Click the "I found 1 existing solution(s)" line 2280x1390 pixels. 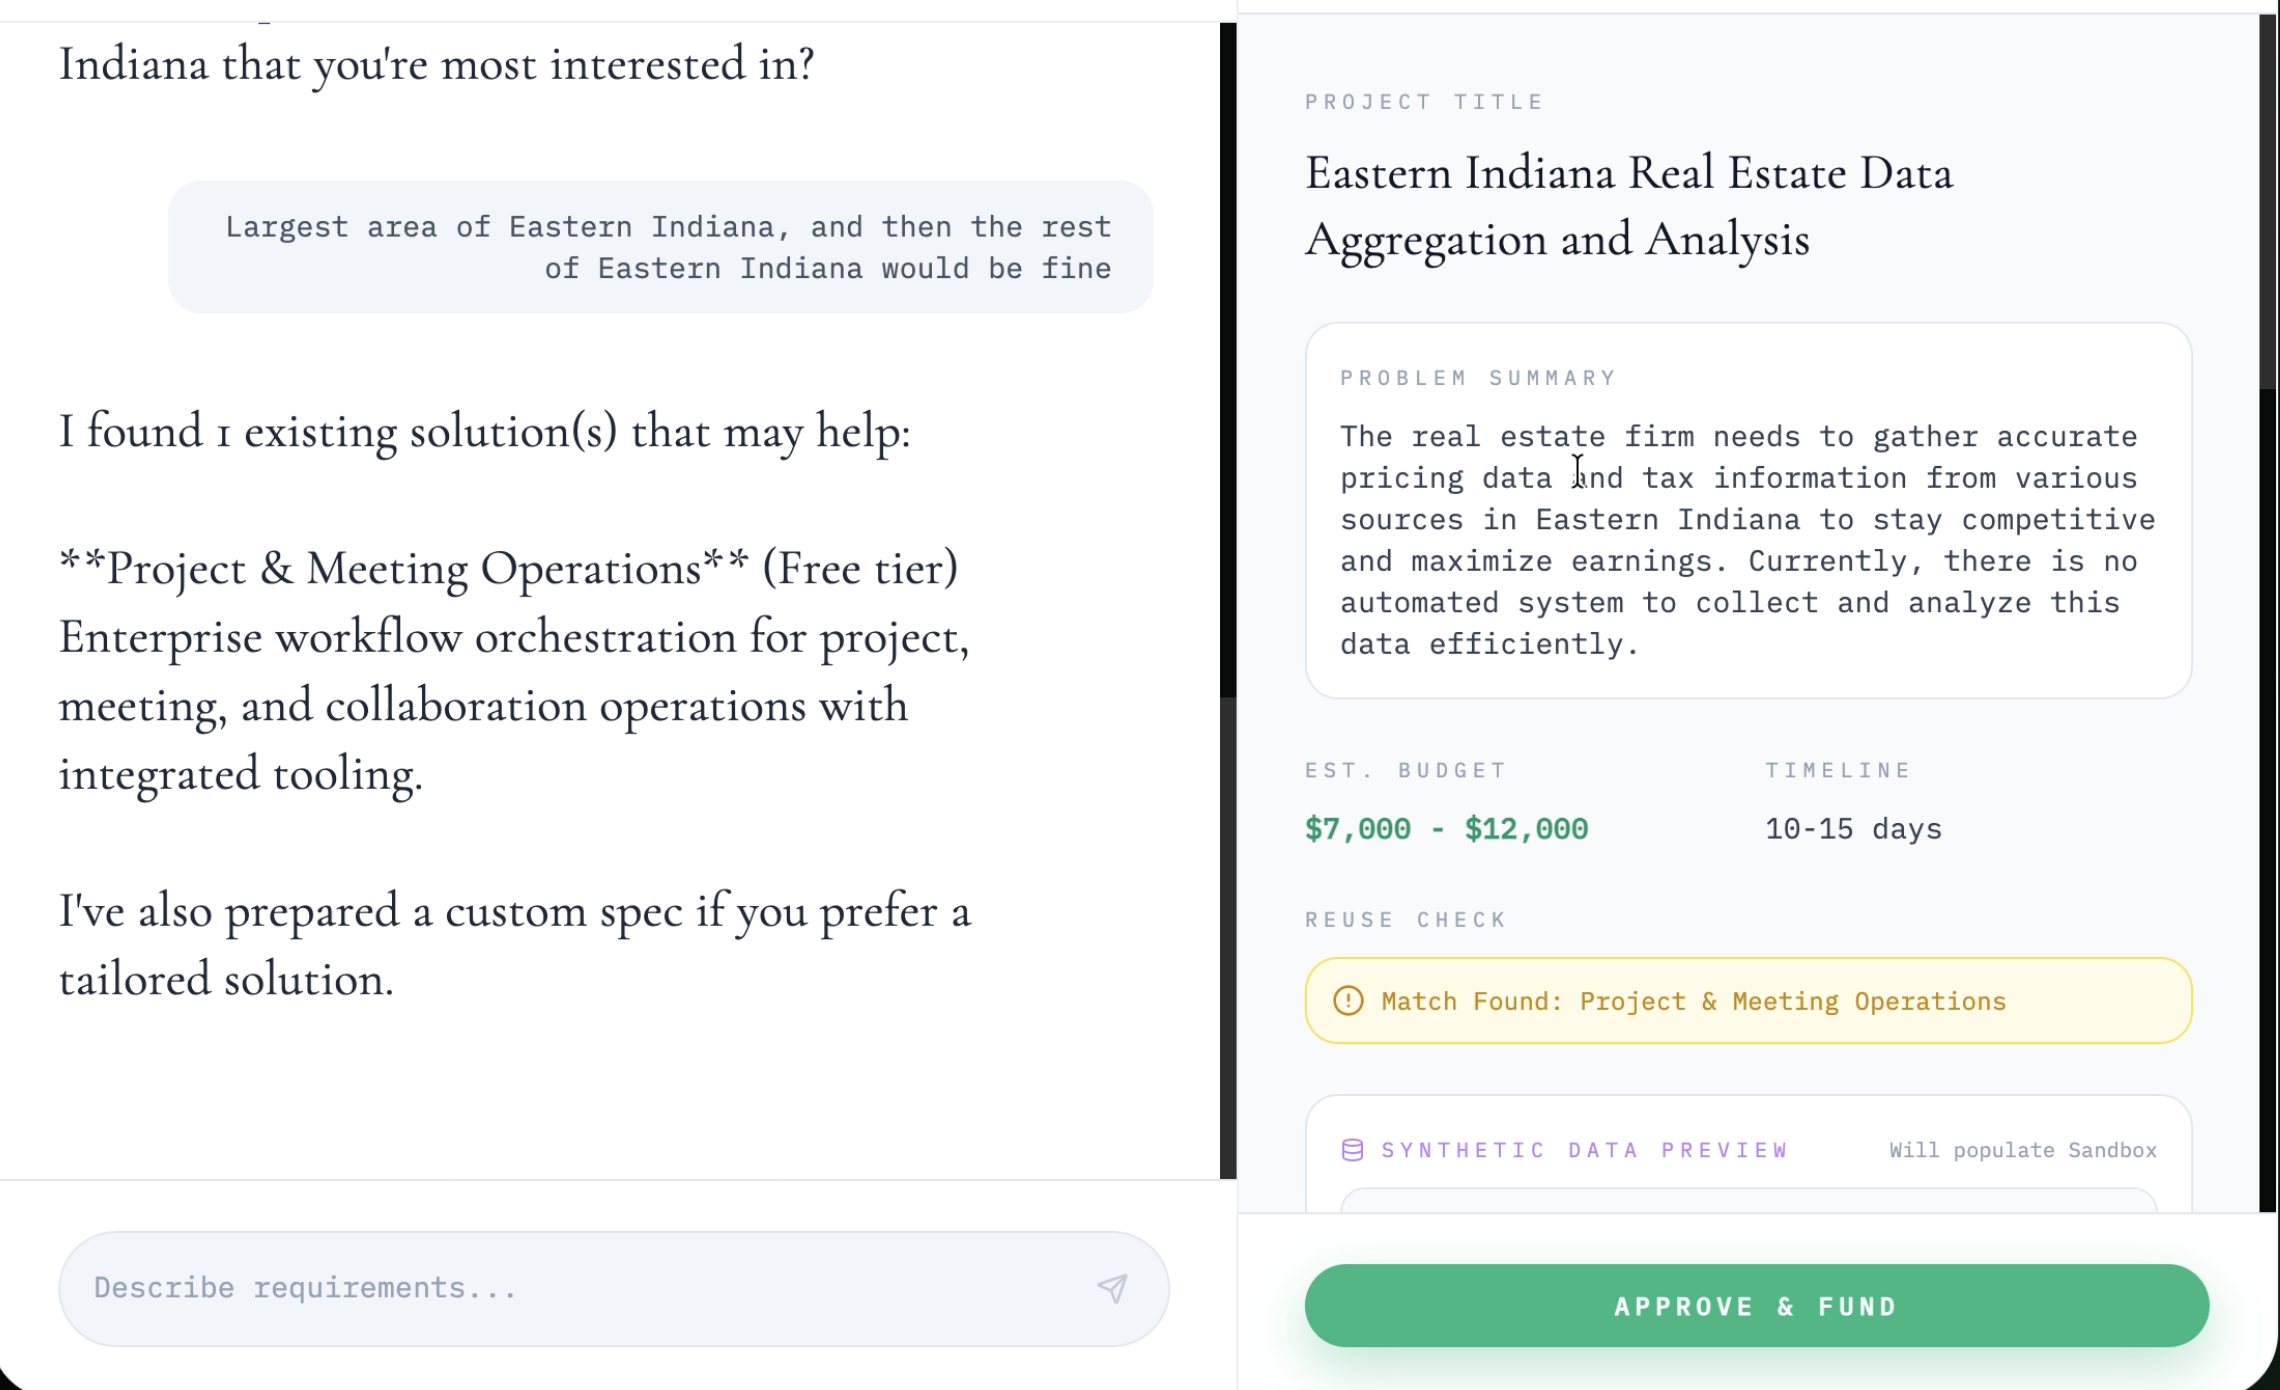[485, 432]
